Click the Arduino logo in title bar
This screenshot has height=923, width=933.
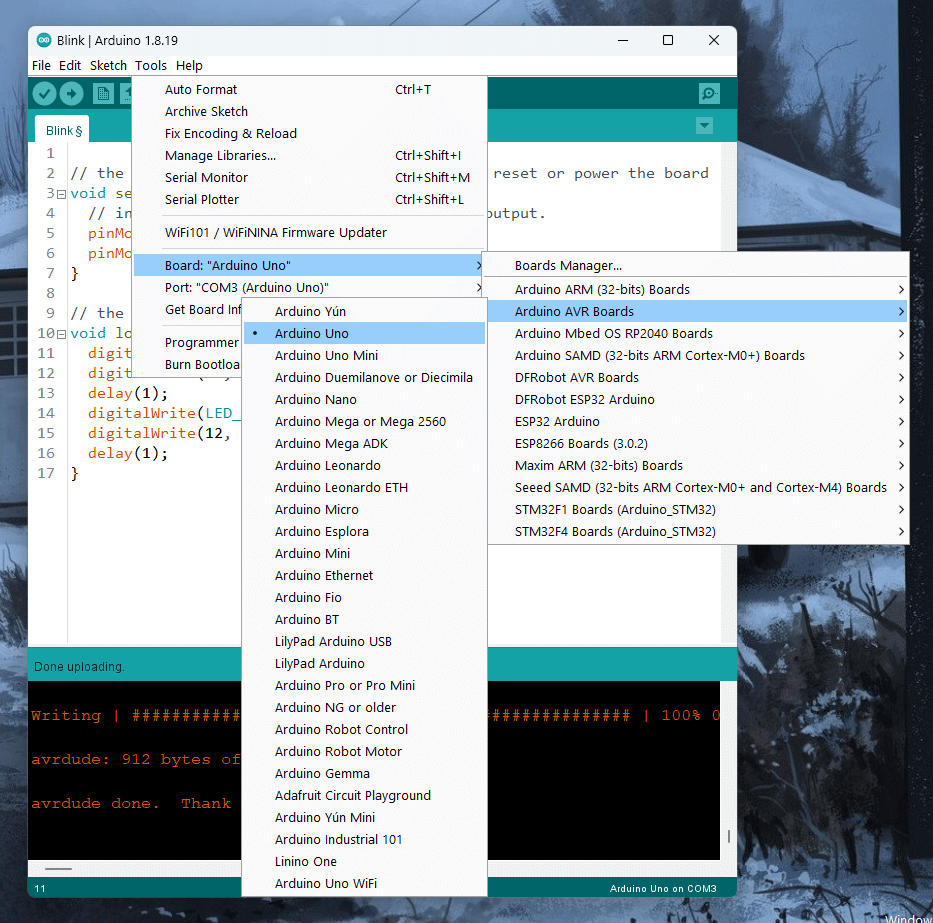[x=43, y=40]
